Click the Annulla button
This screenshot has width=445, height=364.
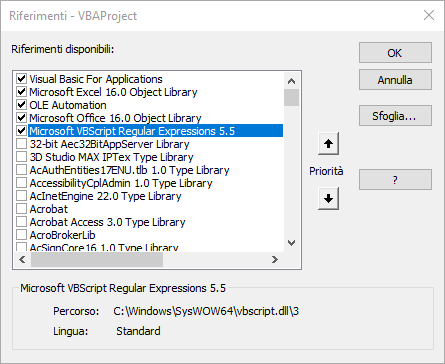click(x=395, y=80)
